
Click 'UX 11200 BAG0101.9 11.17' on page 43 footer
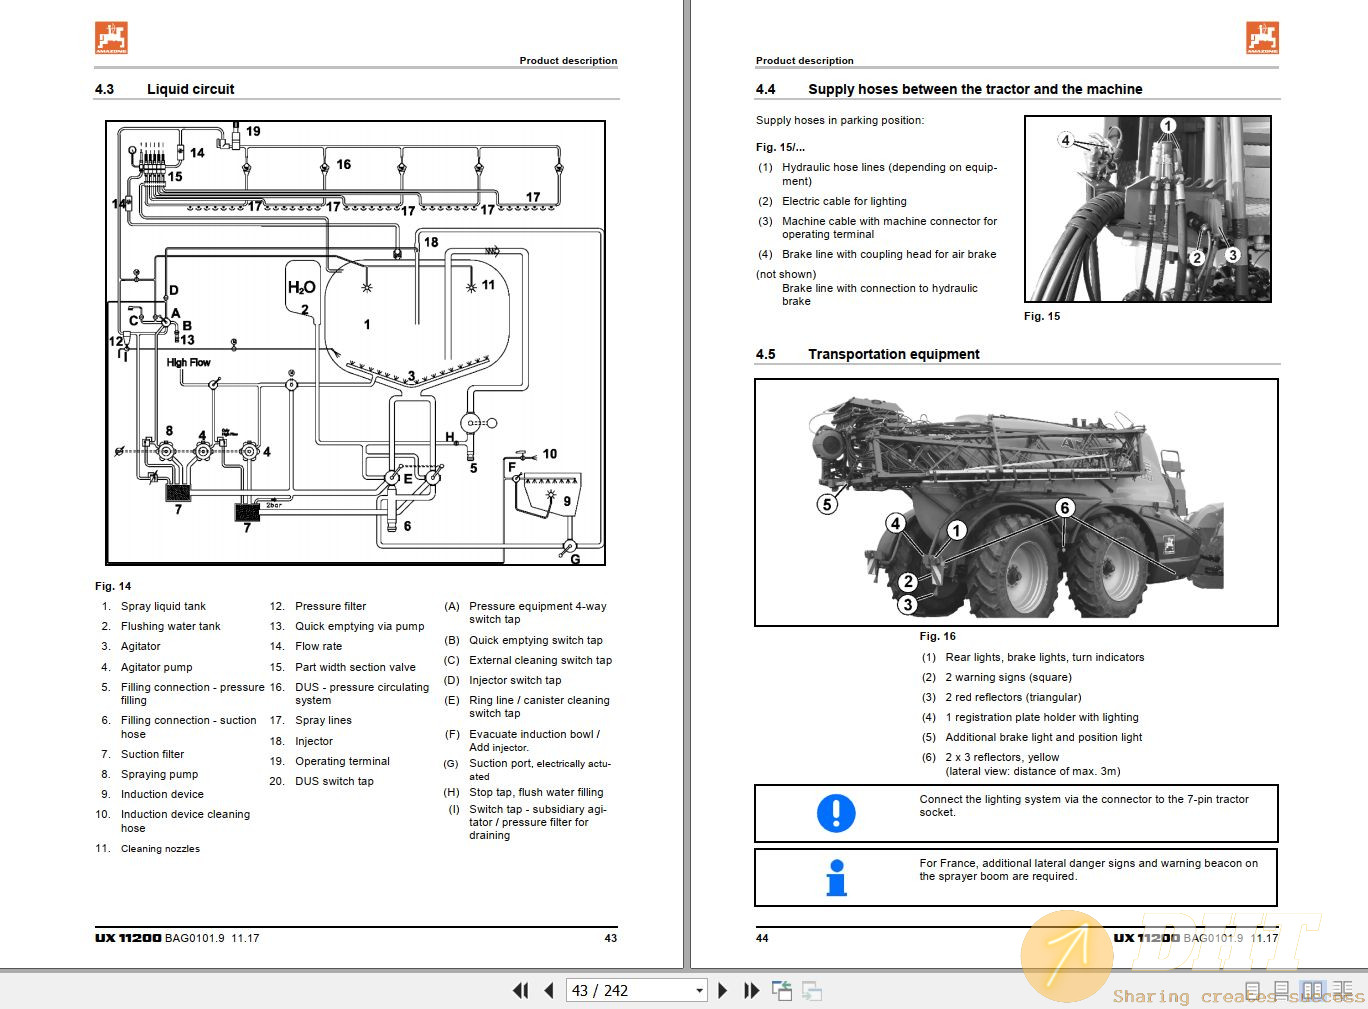(x=177, y=938)
